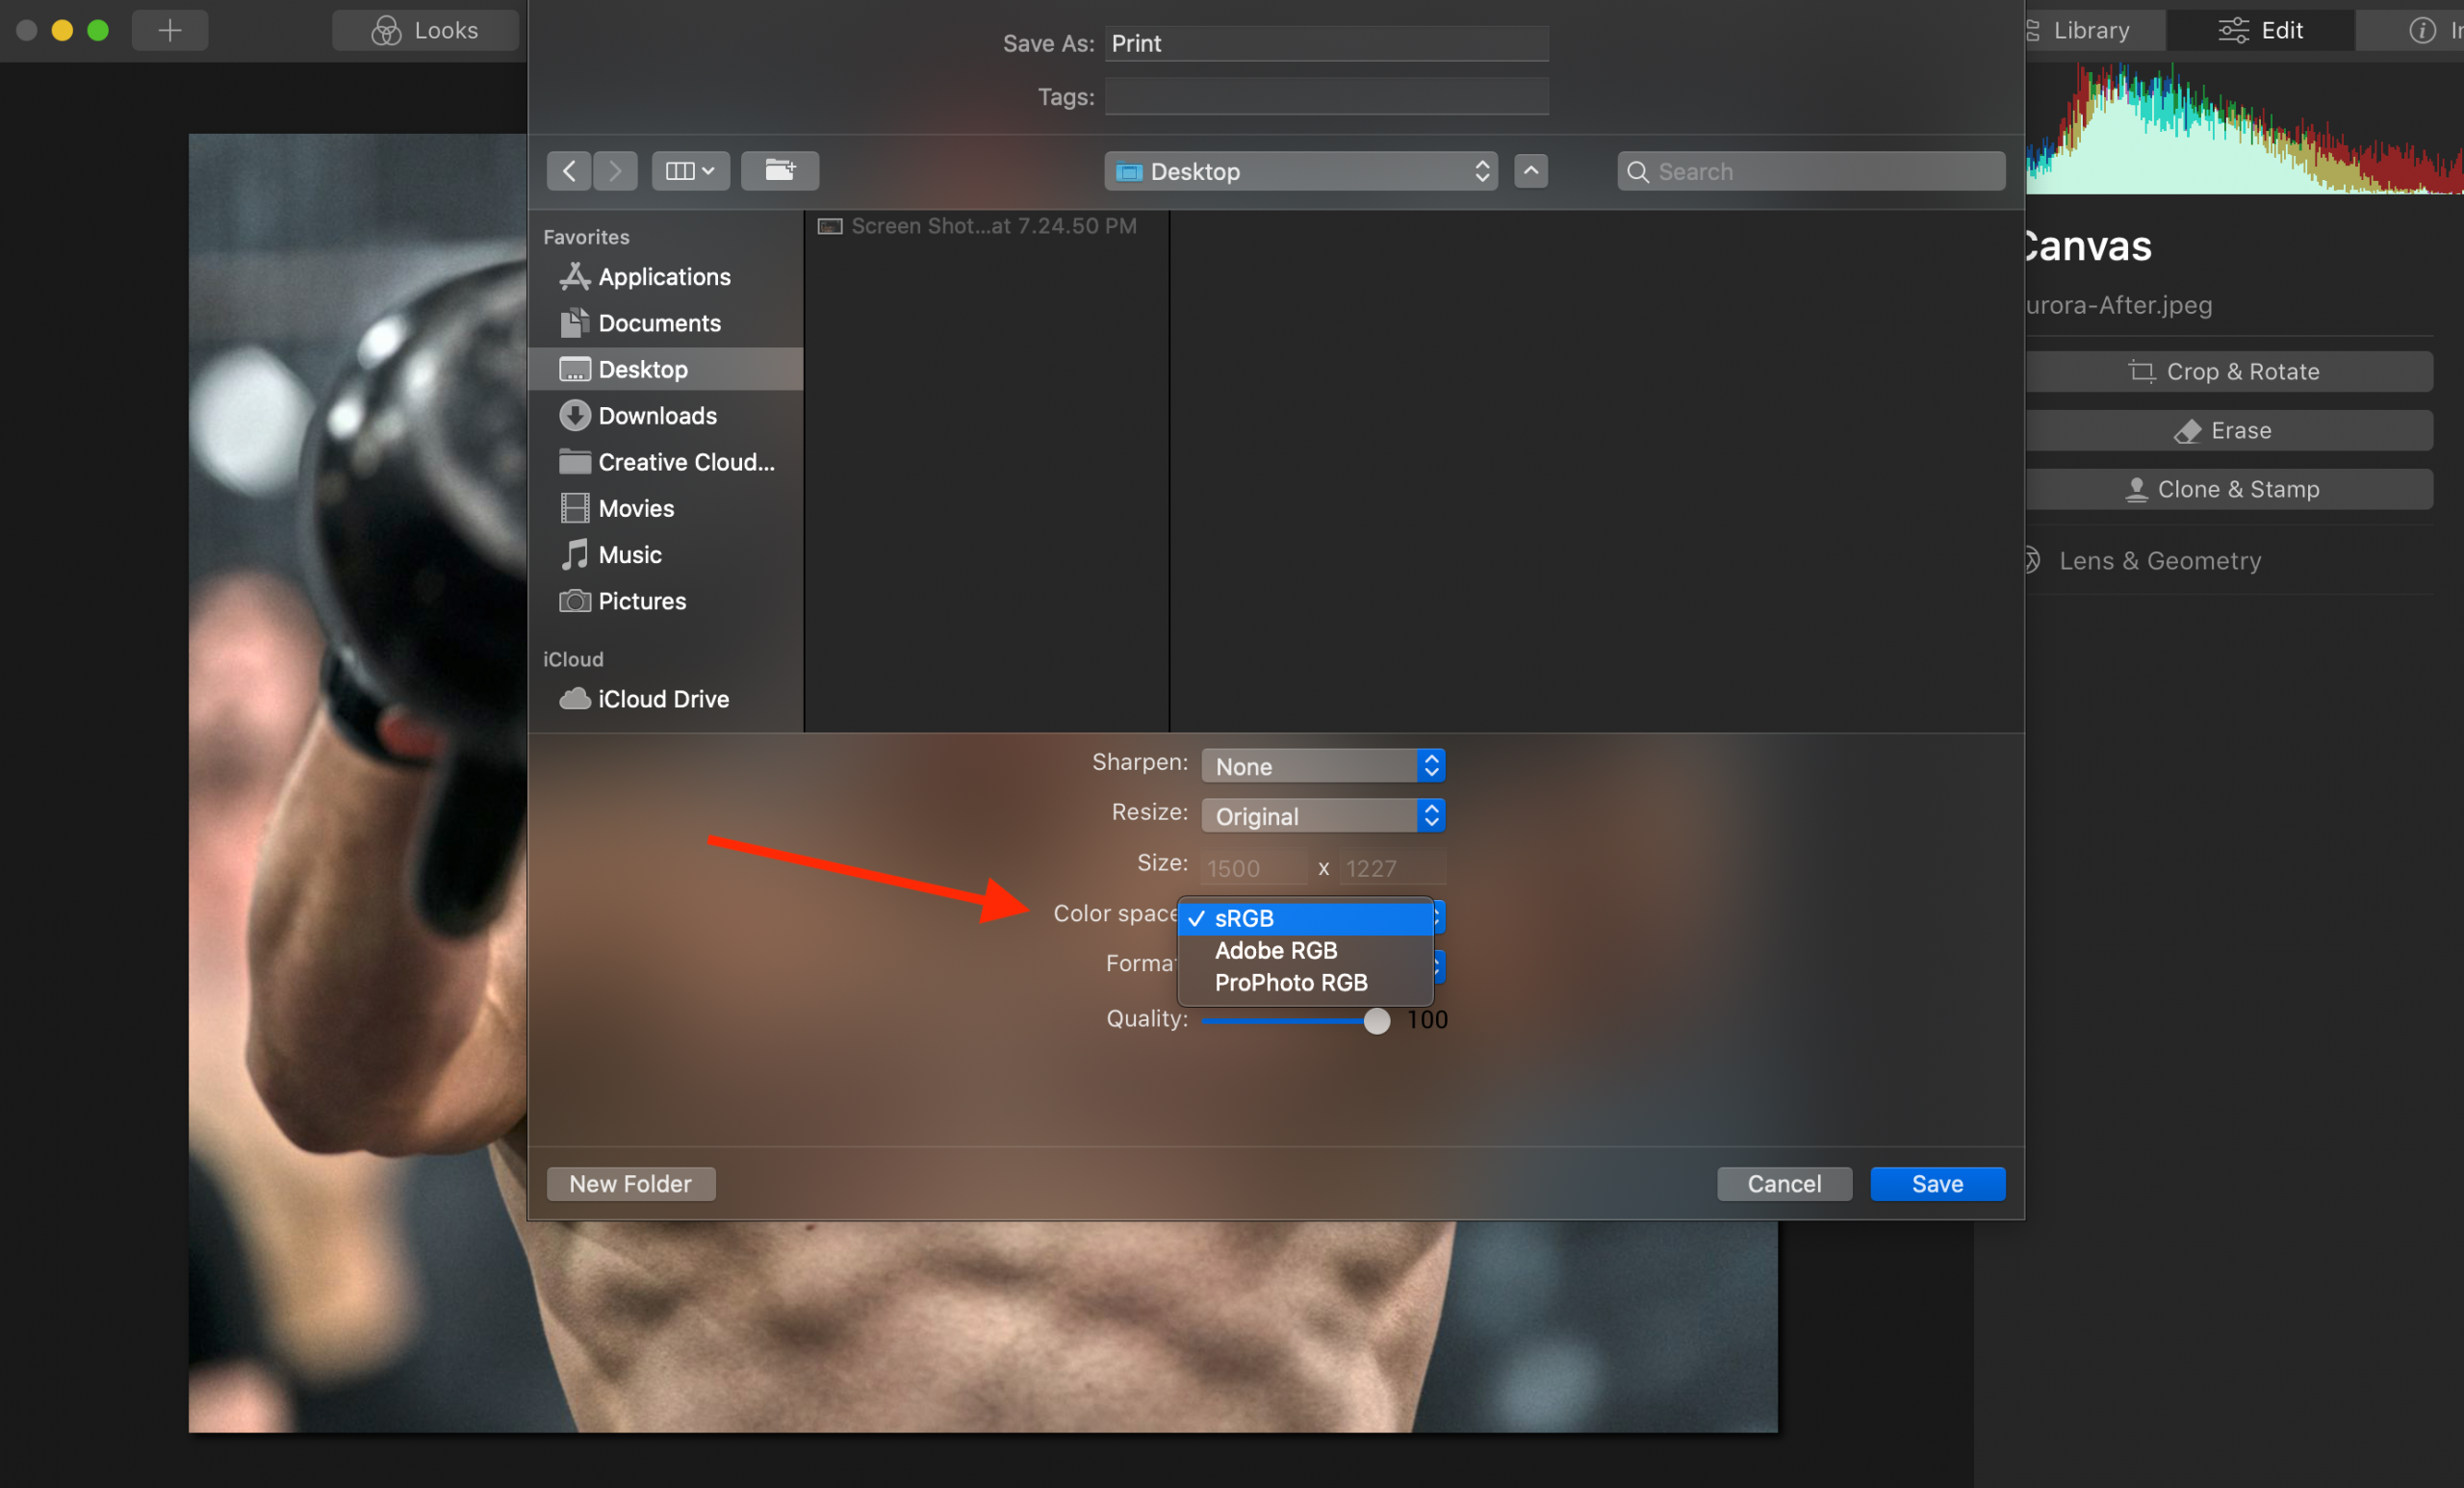Select the Erase tool
This screenshot has height=1488, width=2464.
pos(2226,430)
